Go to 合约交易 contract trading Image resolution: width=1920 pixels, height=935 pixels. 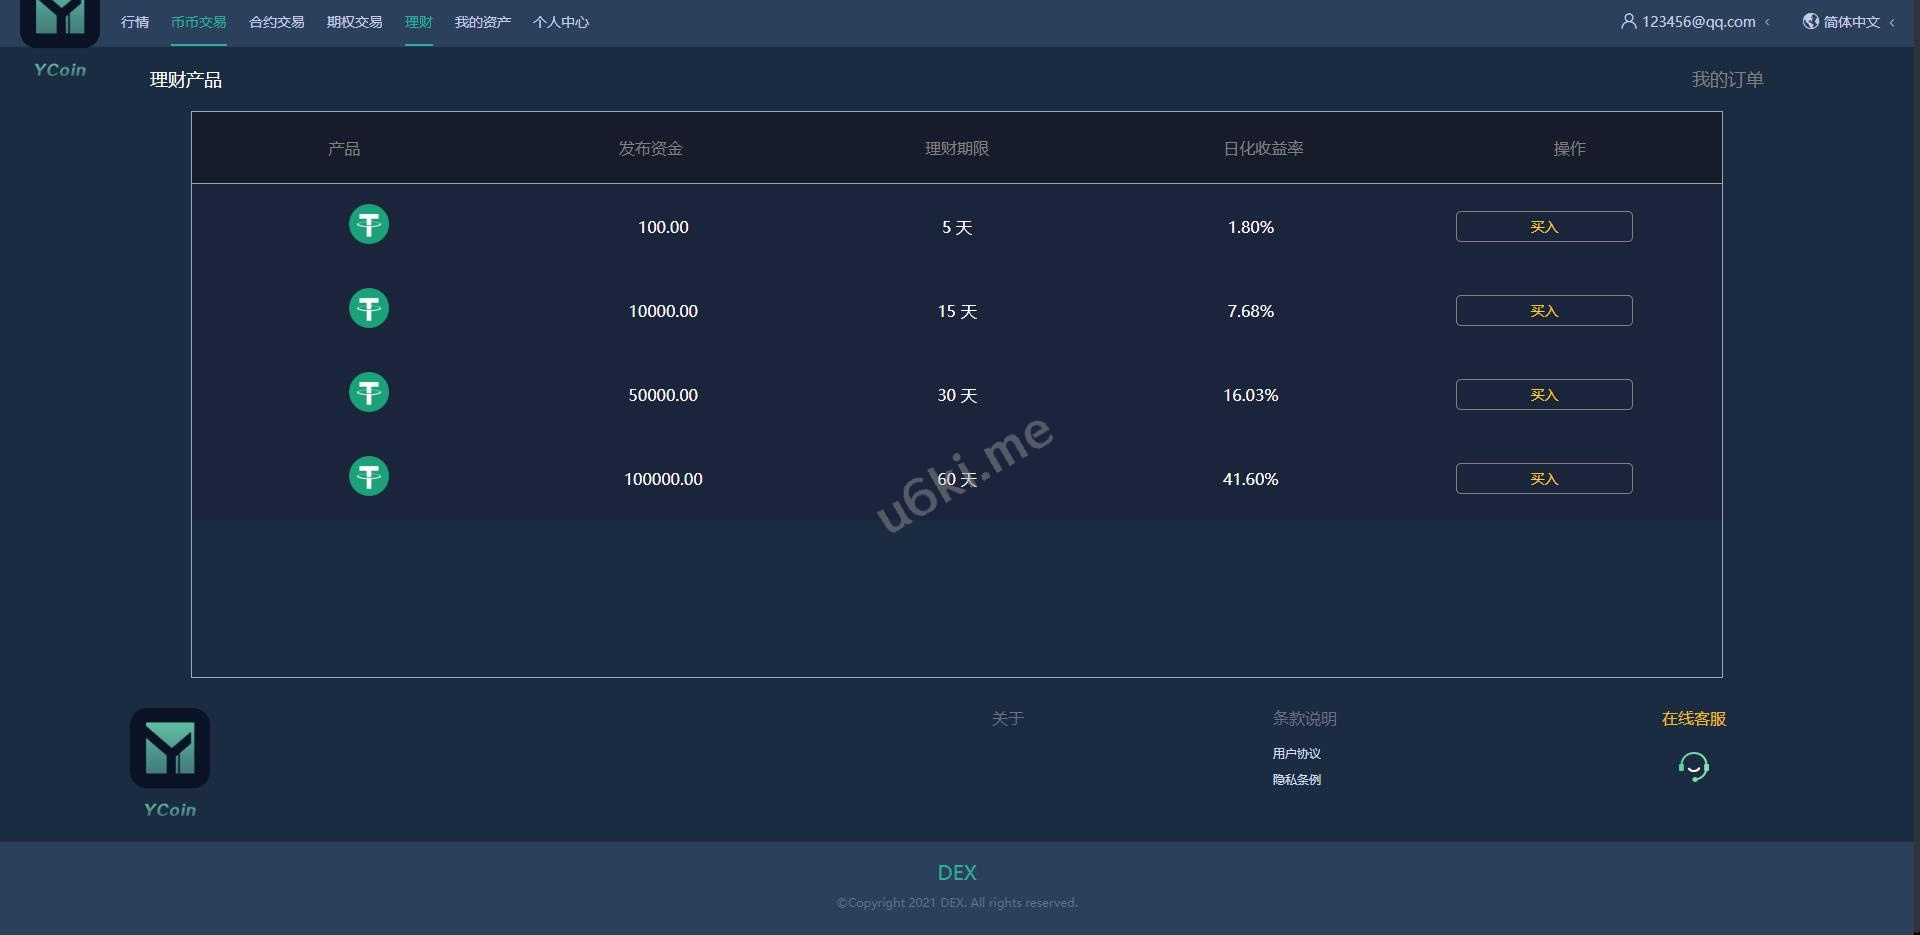point(276,22)
